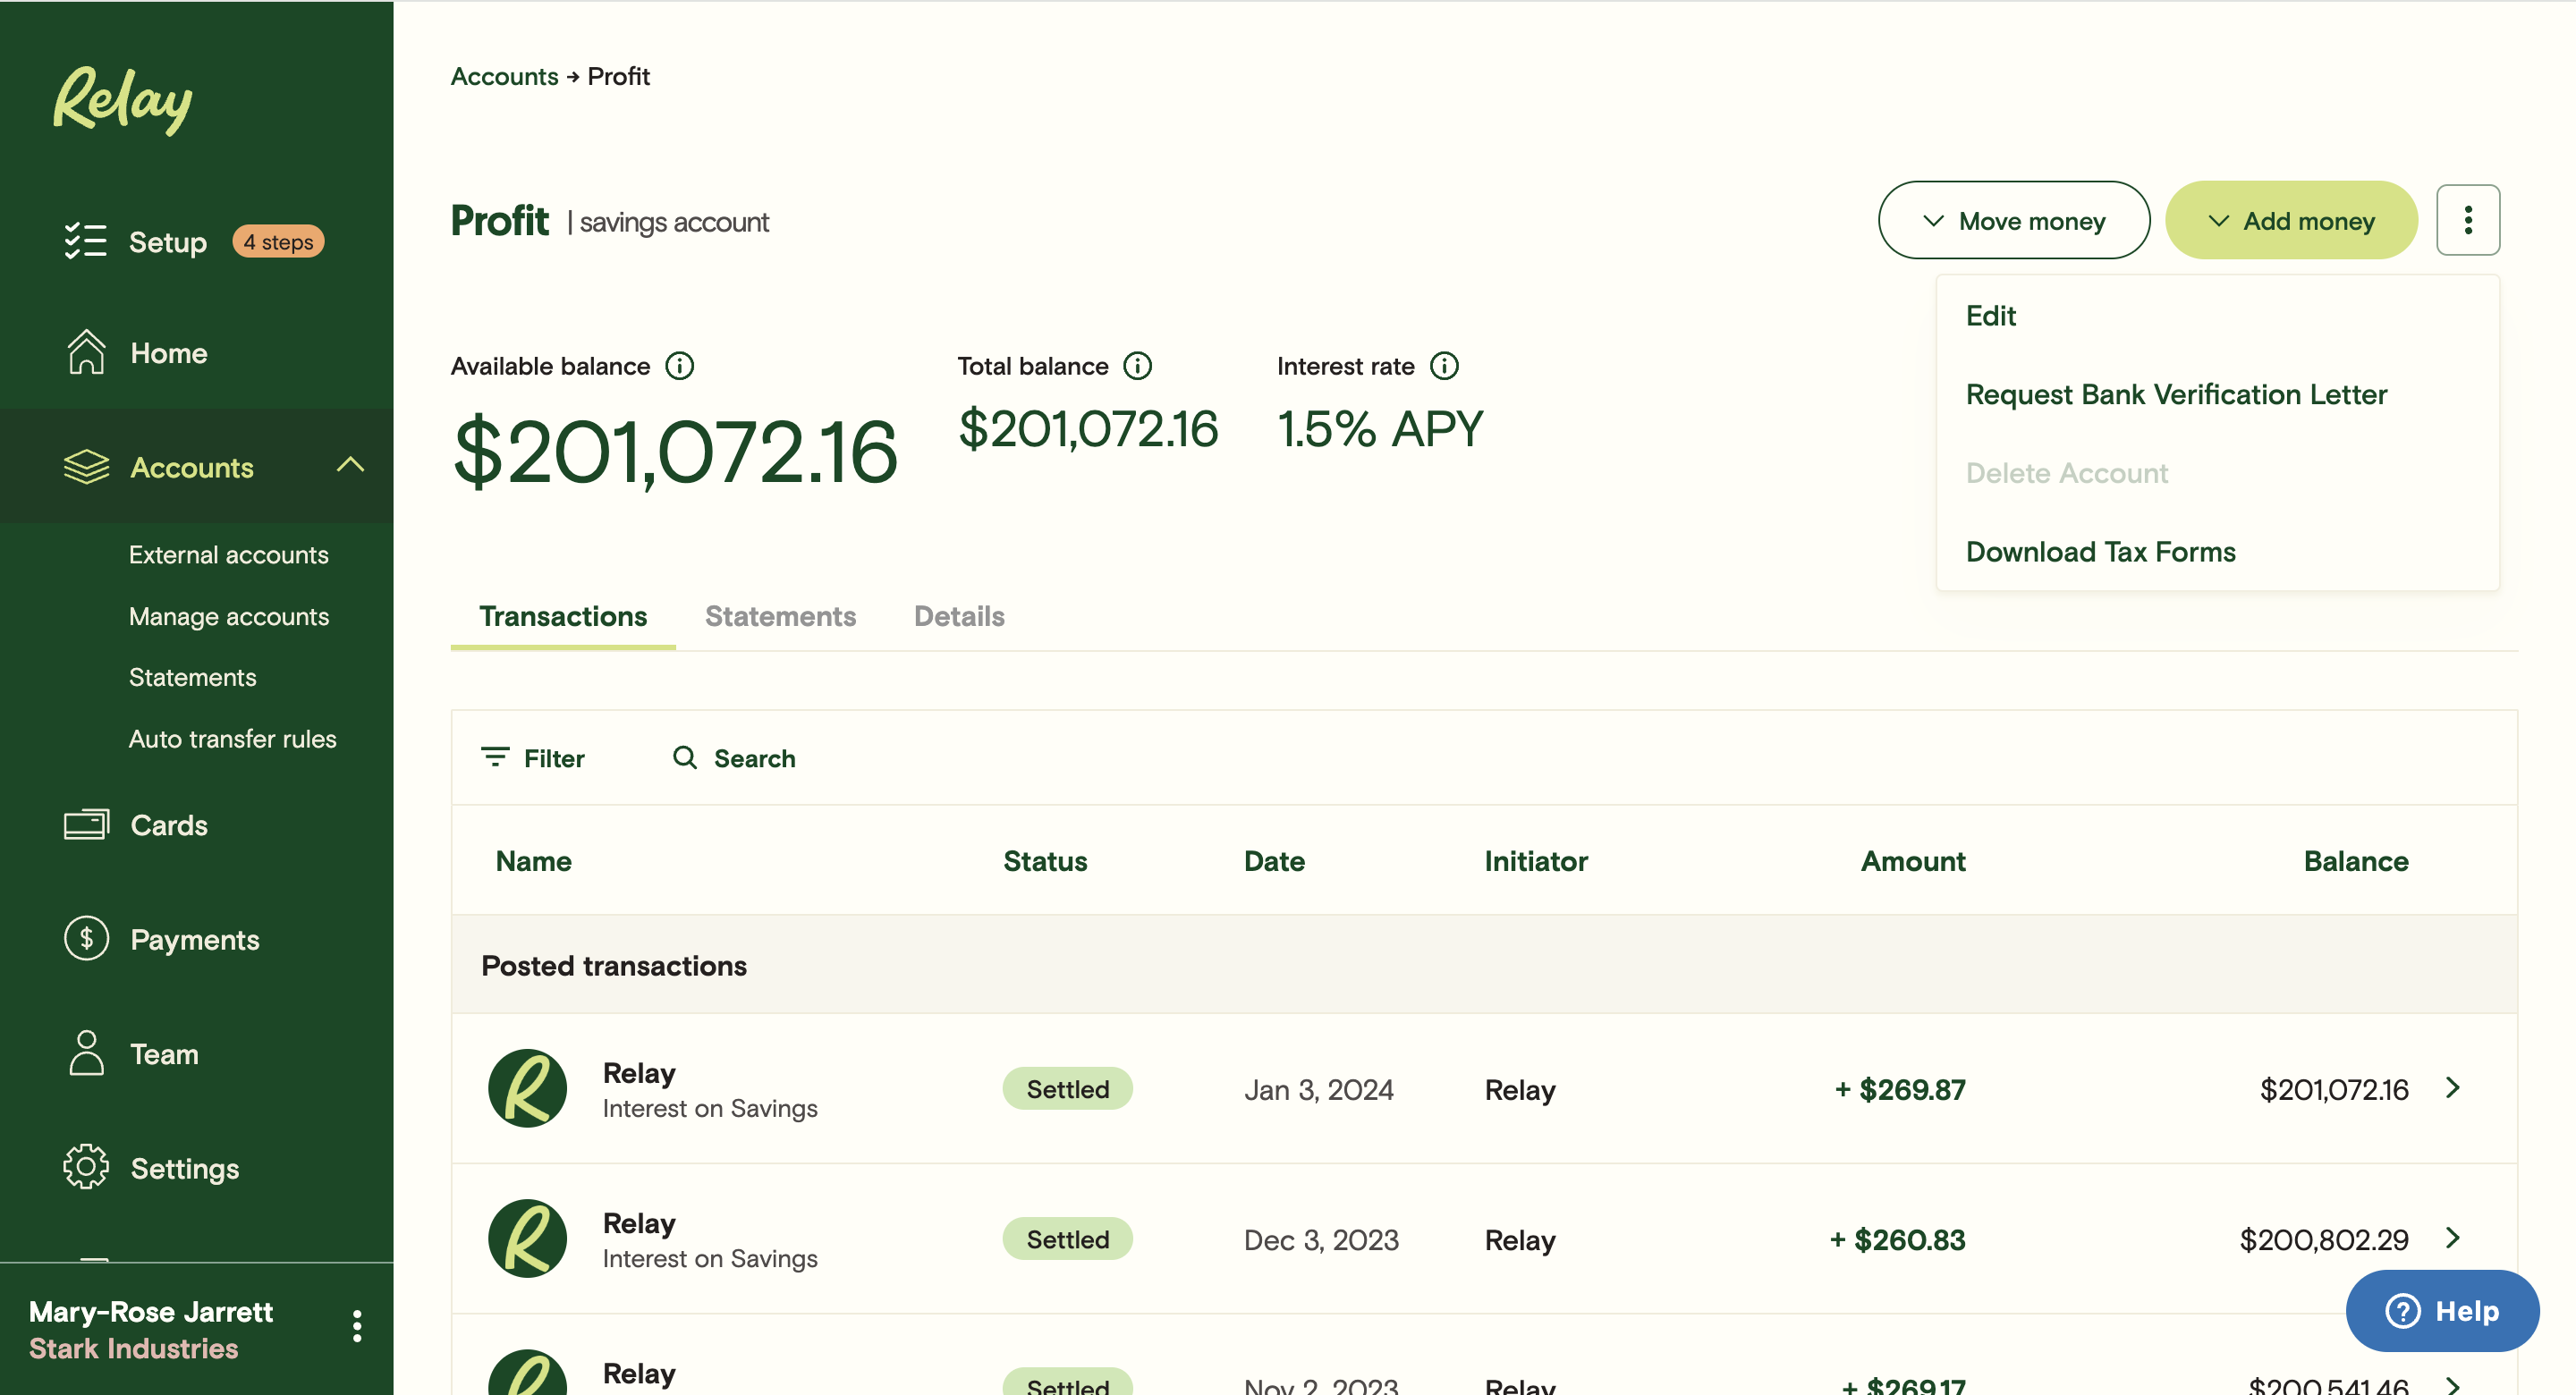The width and height of the screenshot is (2576, 1395).
Task: Click the Accounts layers icon
Action: pyautogui.click(x=85, y=466)
